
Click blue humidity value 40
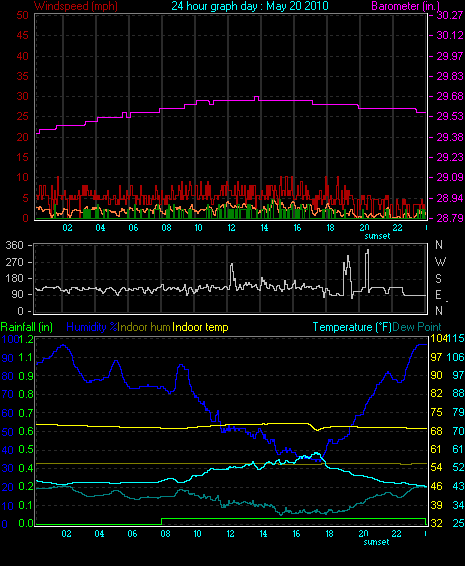(8, 450)
